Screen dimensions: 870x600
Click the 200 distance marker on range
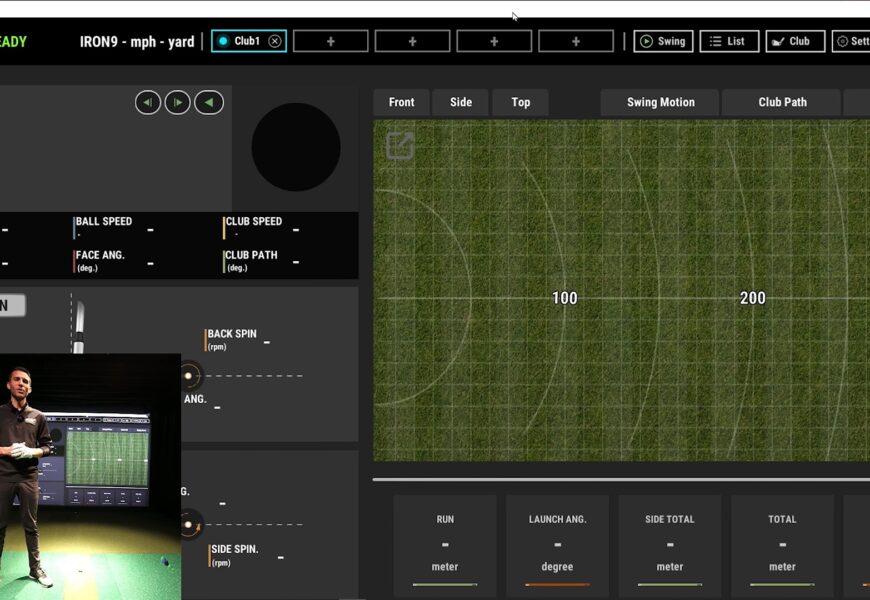(752, 298)
